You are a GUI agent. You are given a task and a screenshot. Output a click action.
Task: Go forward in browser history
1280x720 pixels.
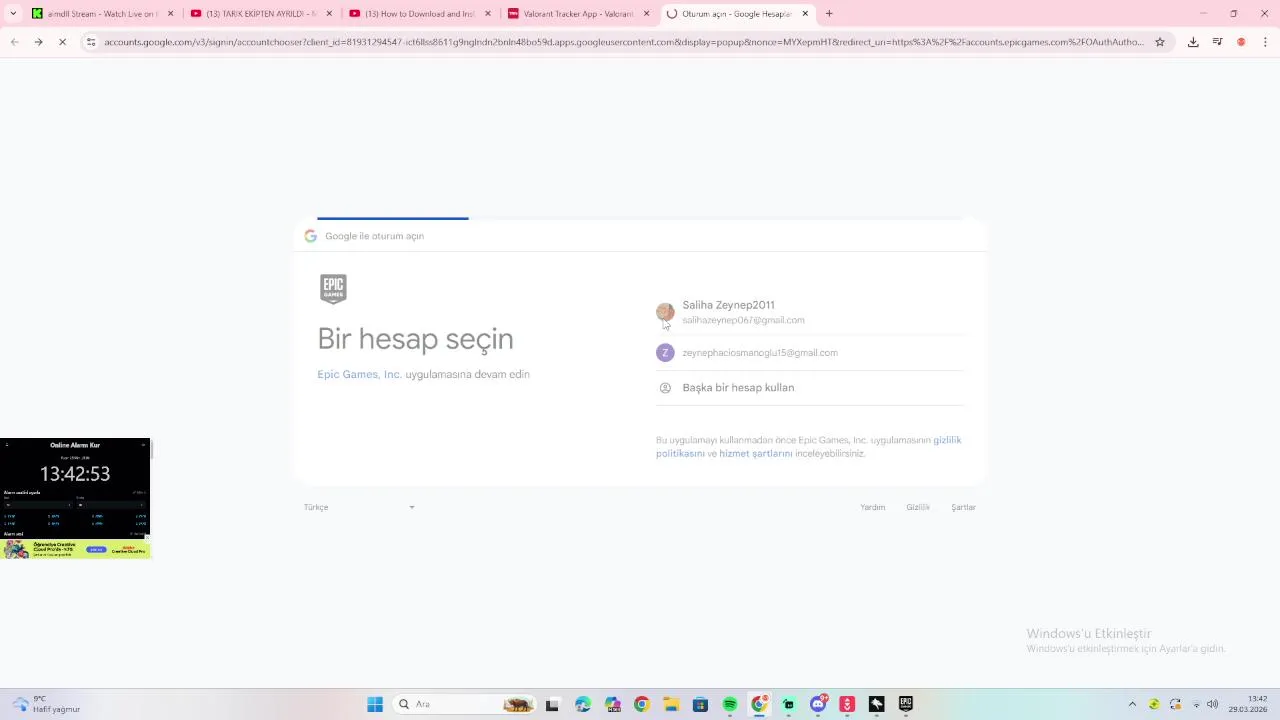(x=38, y=42)
